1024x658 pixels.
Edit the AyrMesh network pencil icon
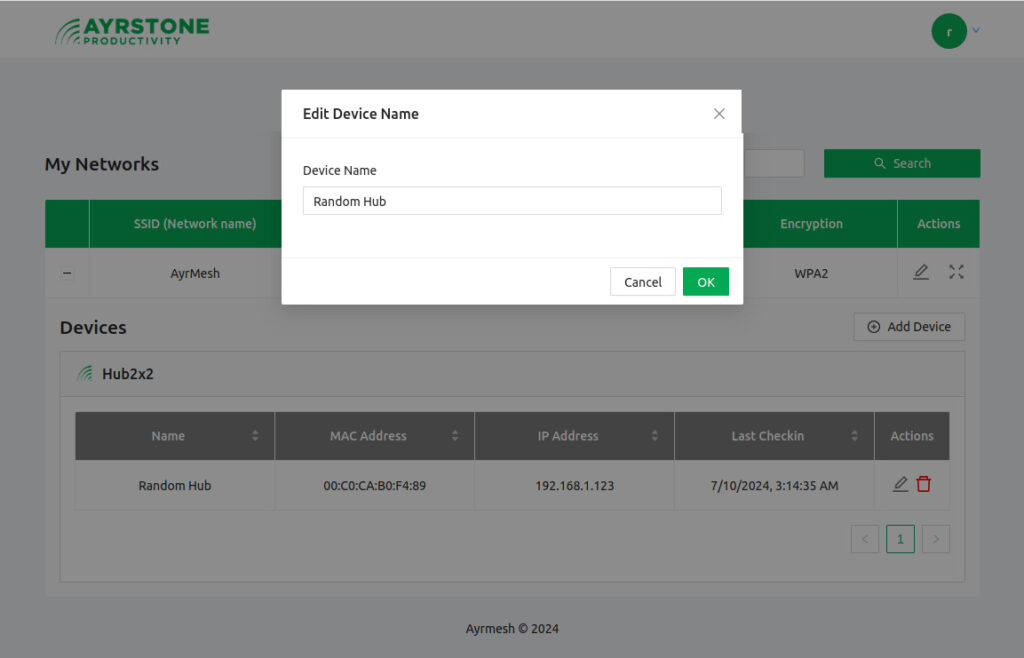pyautogui.click(x=921, y=272)
